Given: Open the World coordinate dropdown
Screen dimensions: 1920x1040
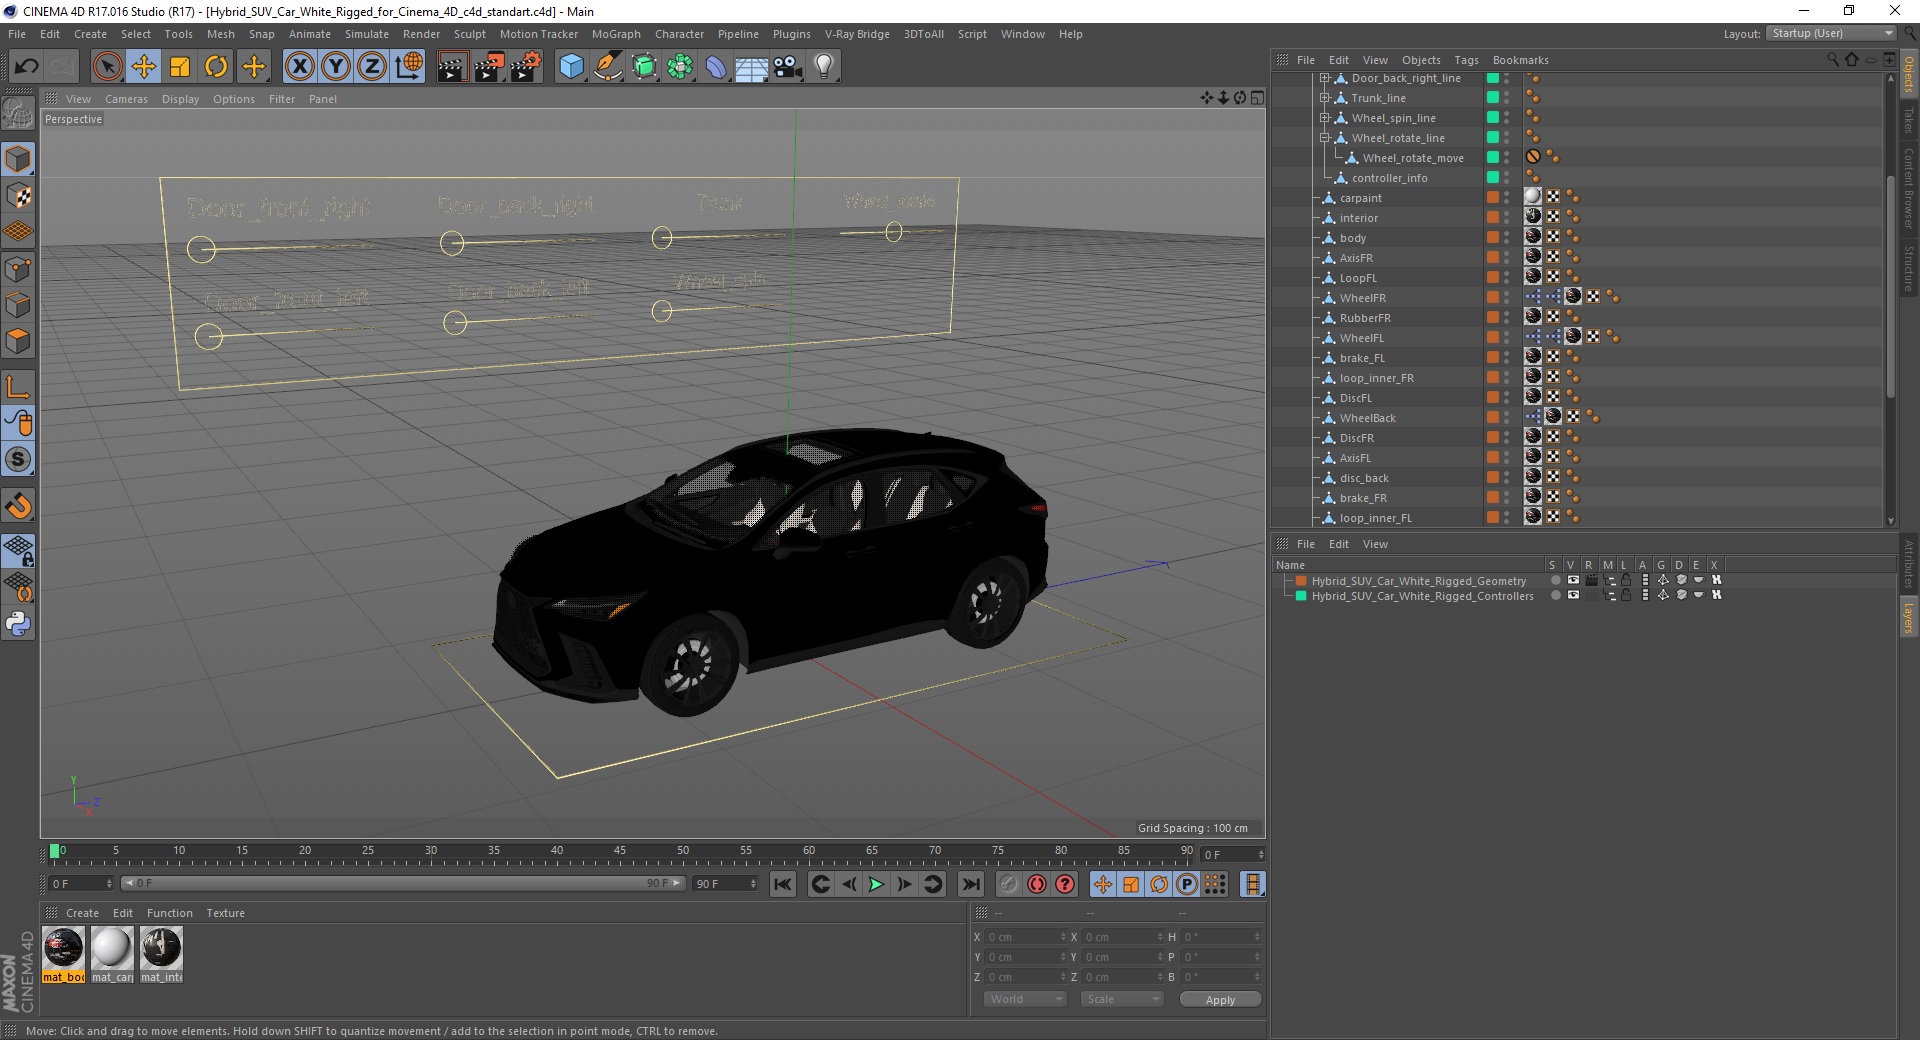Looking at the screenshot, I should (1025, 999).
